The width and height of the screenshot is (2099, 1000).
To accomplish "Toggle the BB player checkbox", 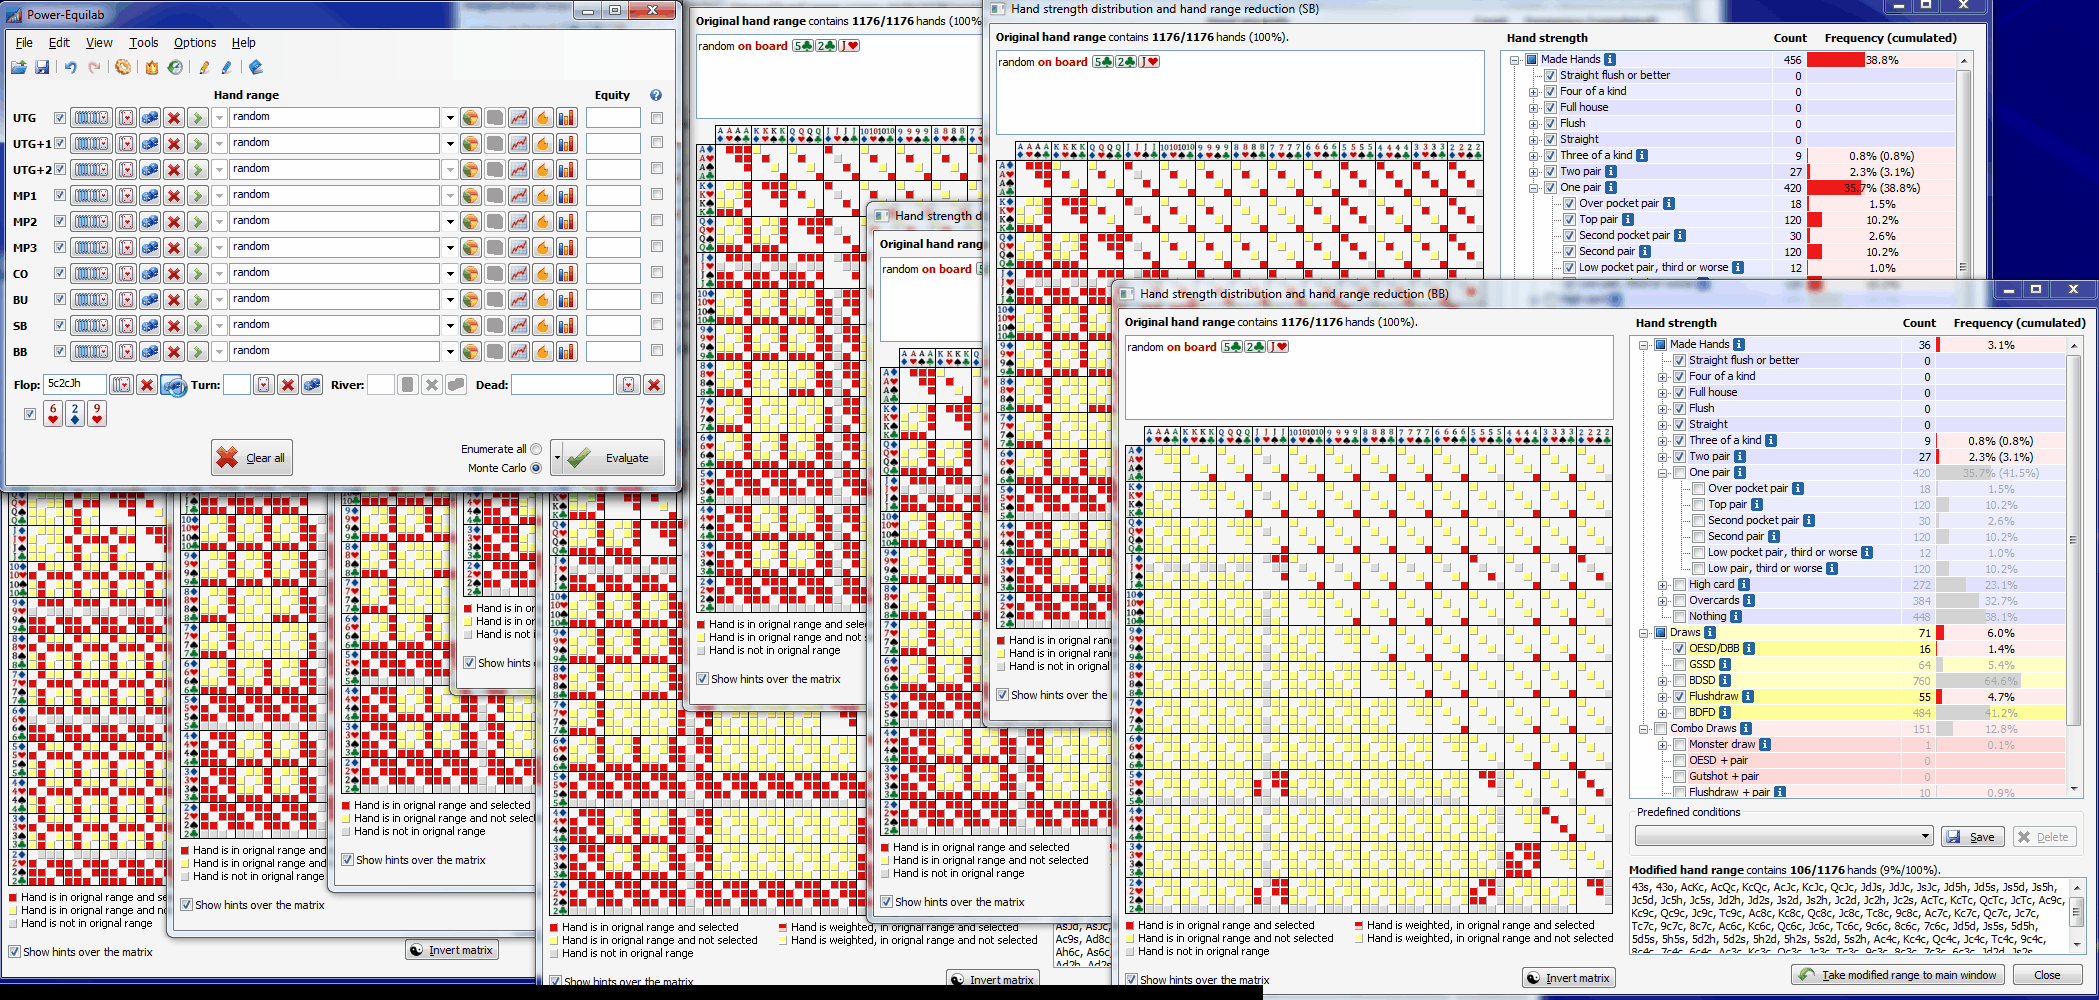I will [60, 352].
